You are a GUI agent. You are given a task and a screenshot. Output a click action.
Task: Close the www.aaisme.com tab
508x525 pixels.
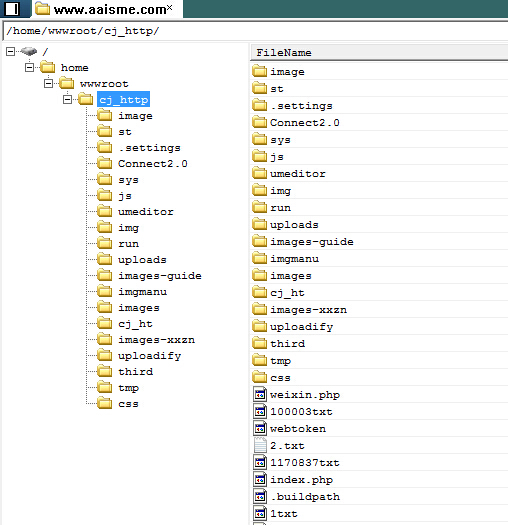pyautogui.click(x=170, y=7)
